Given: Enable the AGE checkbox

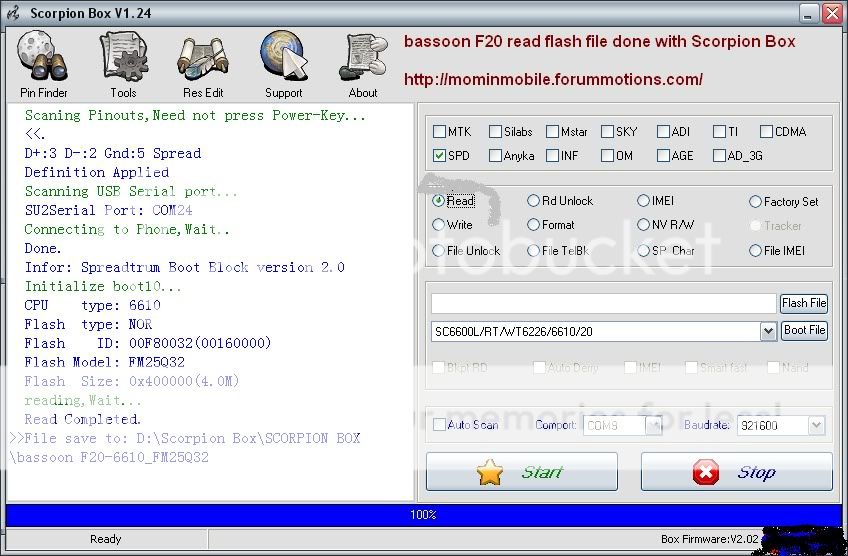Looking at the screenshot, I should pyautogui.click(x=663, y=156).
